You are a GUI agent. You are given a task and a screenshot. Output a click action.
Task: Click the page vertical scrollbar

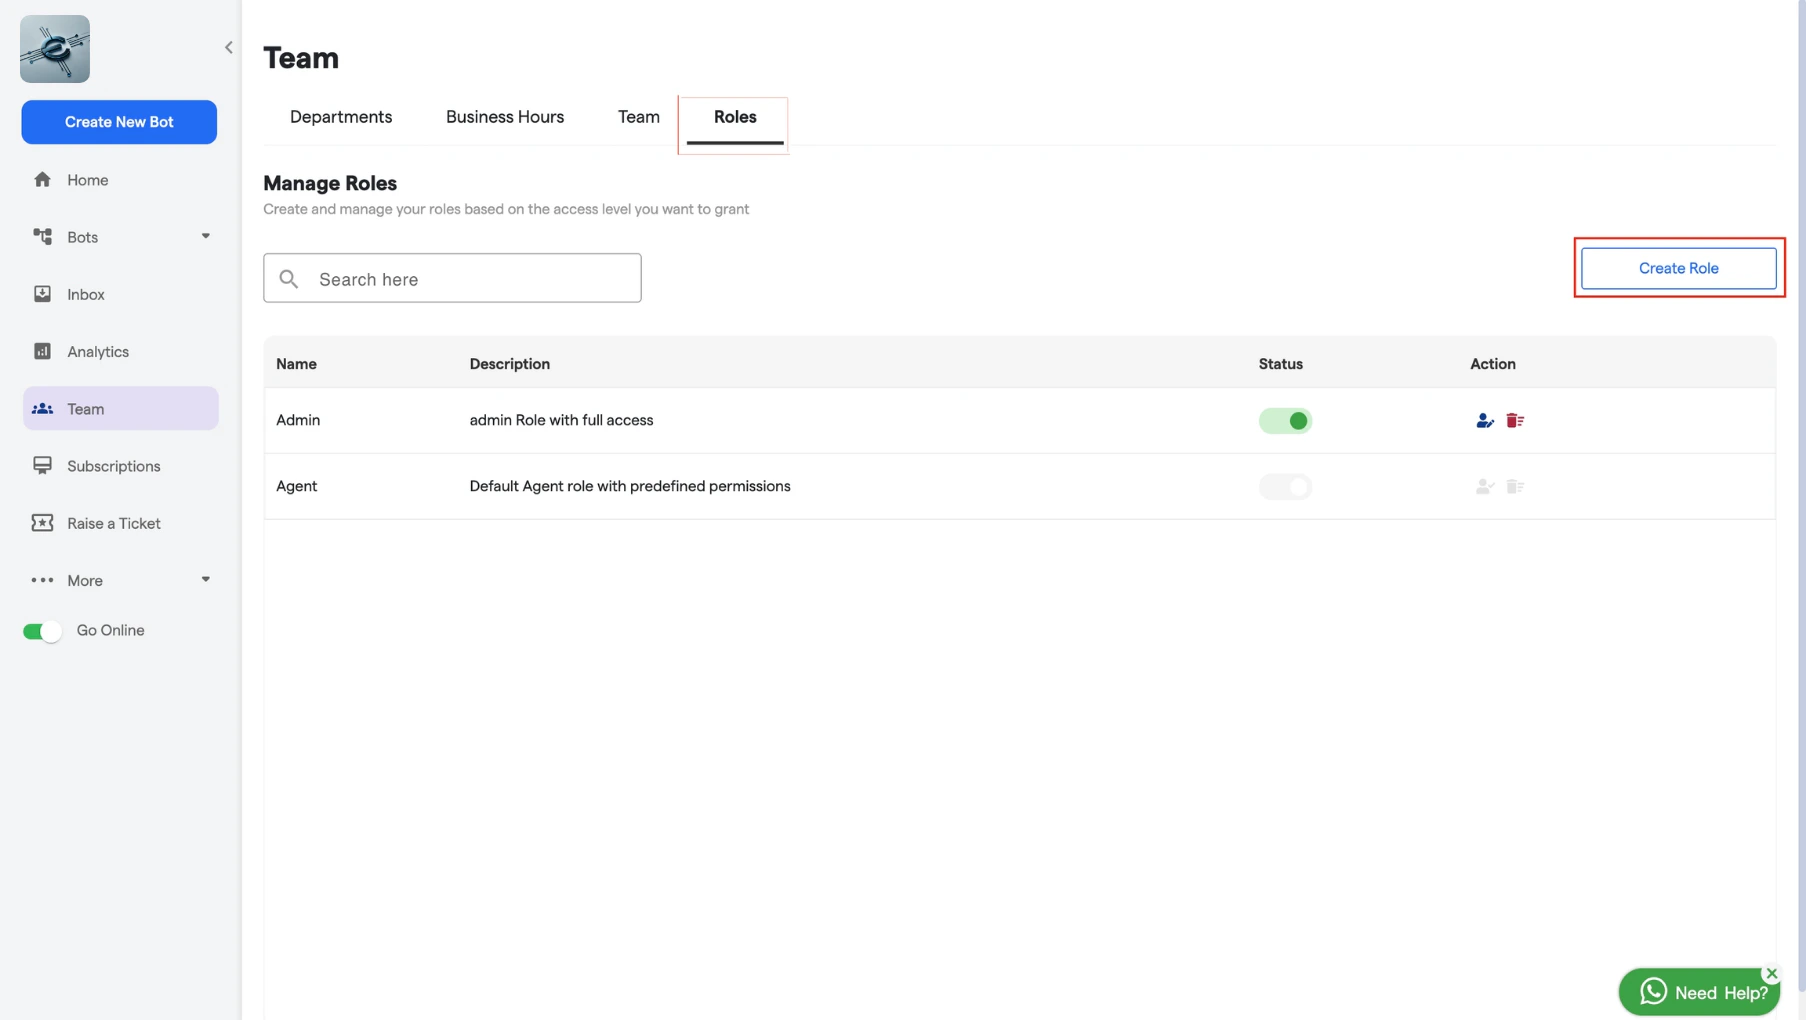[x=1801, y=495]
